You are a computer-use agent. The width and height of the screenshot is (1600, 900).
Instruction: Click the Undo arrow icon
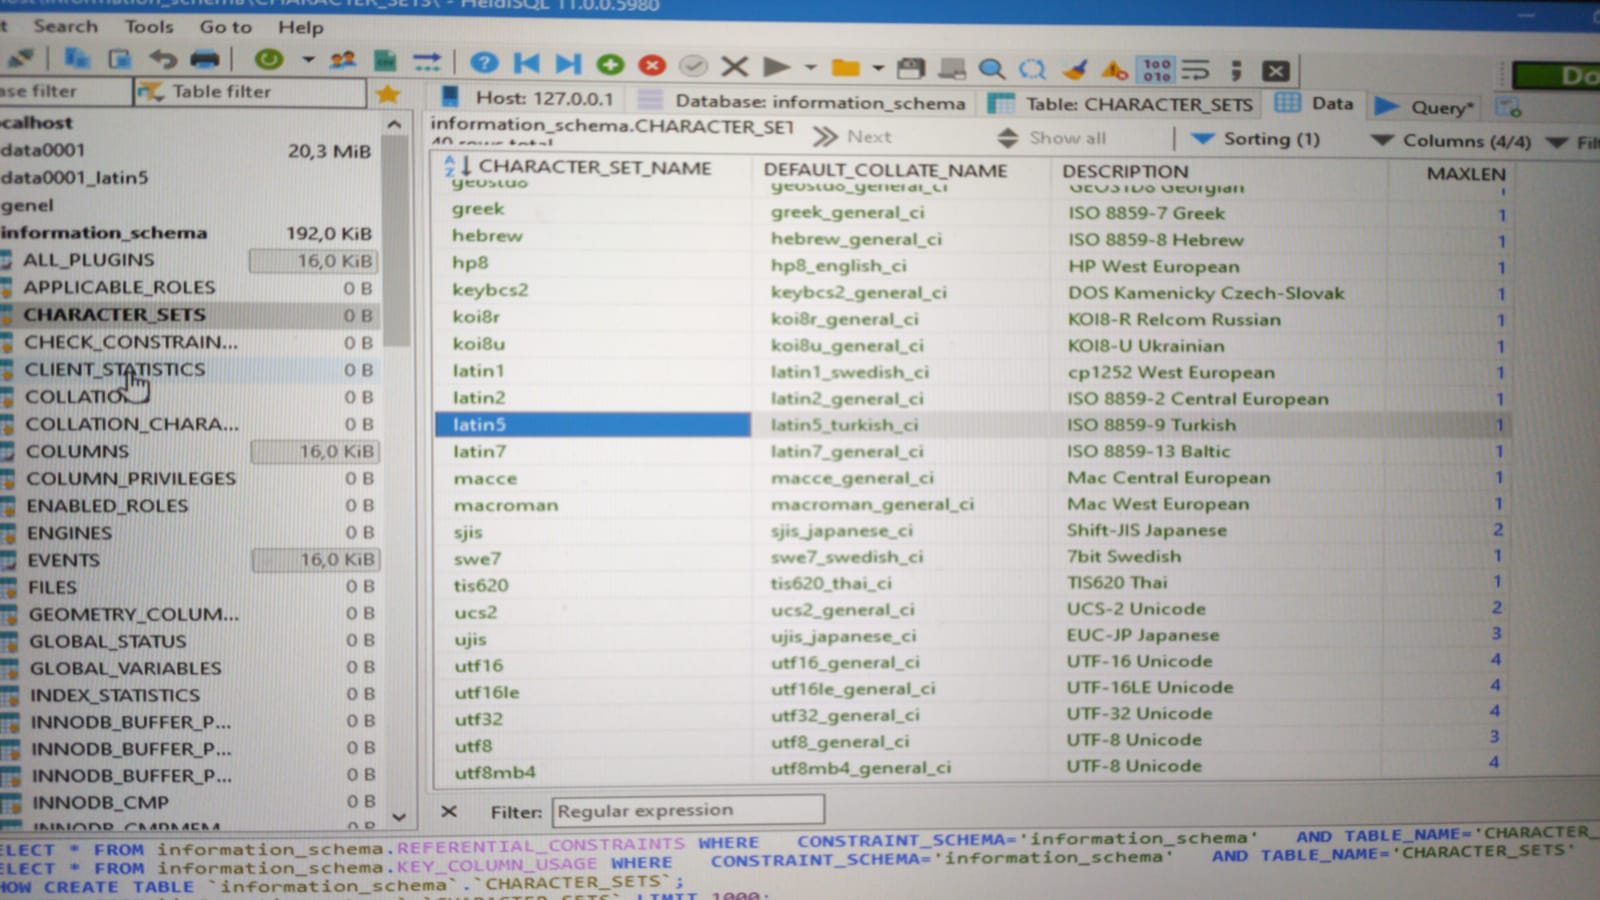pos(162,59)
